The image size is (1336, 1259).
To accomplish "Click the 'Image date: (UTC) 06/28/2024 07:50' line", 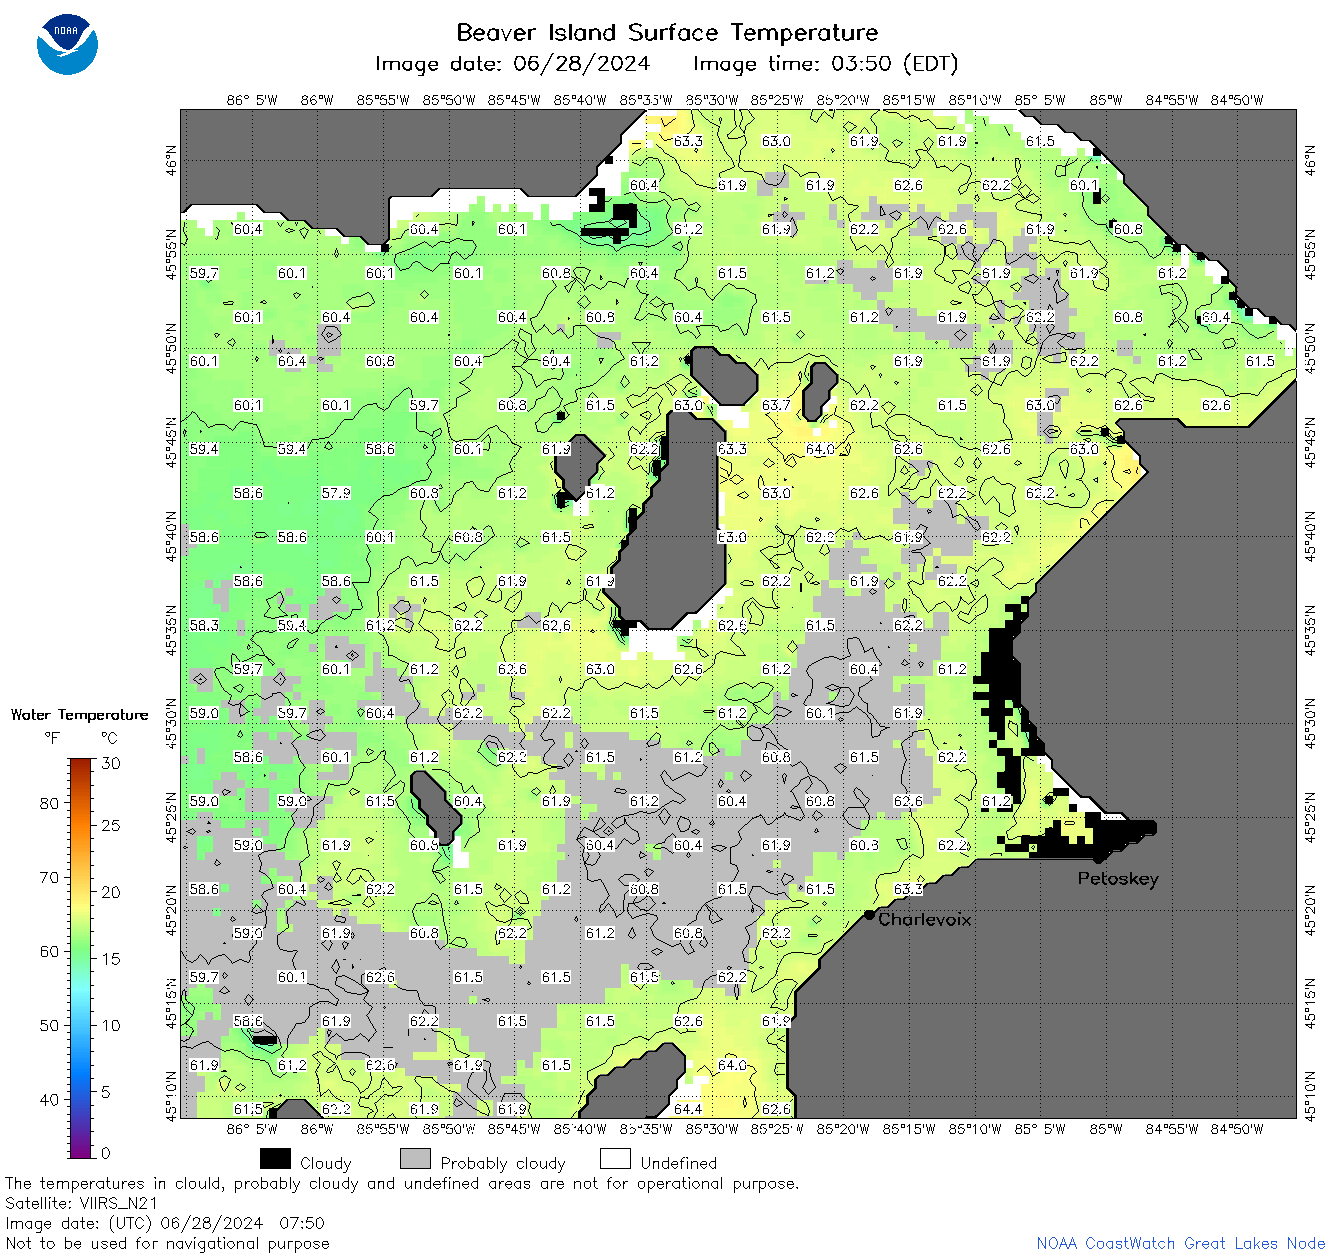I will (165, 1223).
